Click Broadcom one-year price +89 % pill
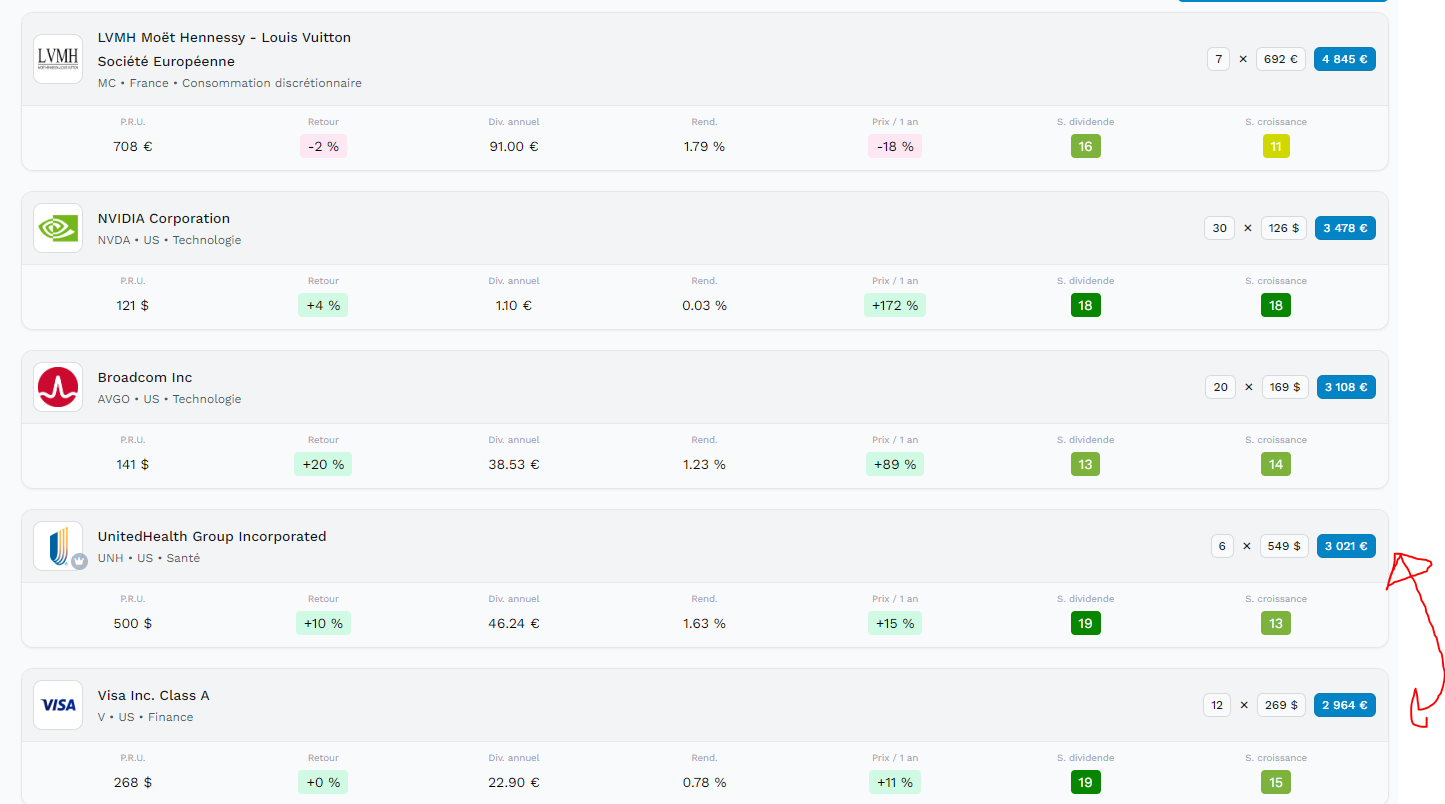 [894, 464]
